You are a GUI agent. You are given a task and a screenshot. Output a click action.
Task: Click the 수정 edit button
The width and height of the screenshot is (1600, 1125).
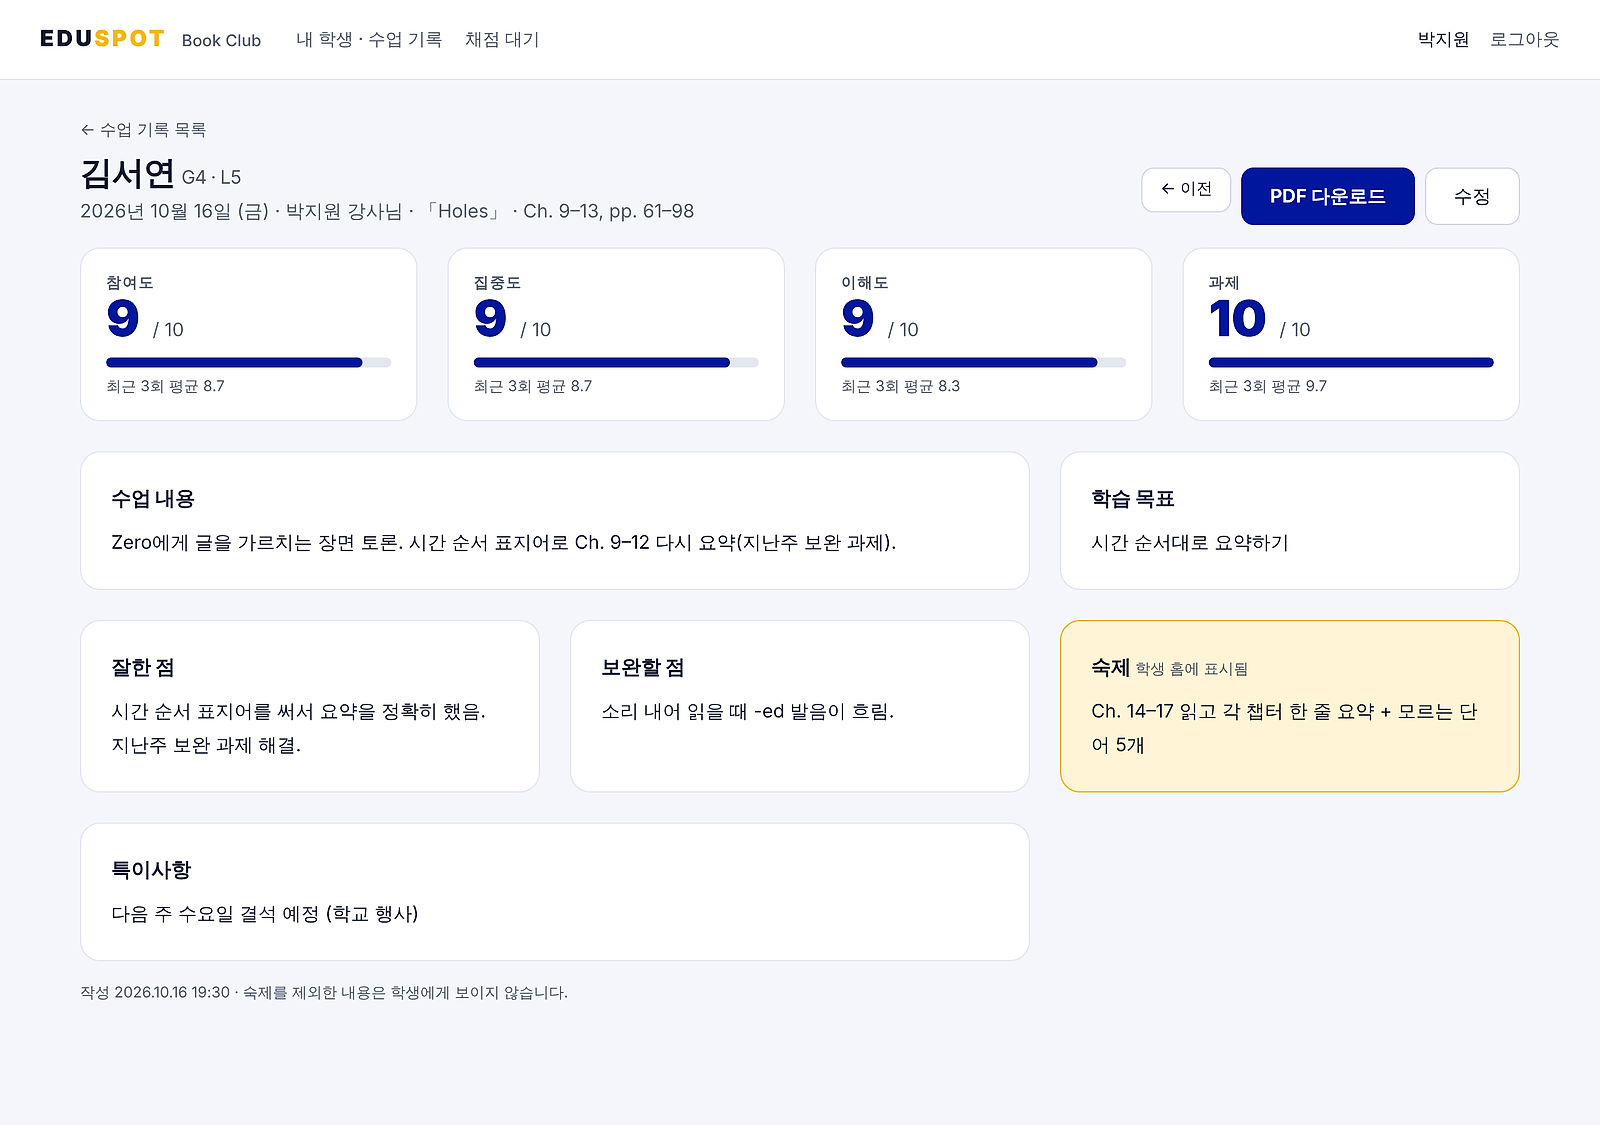click(1472, 196)
